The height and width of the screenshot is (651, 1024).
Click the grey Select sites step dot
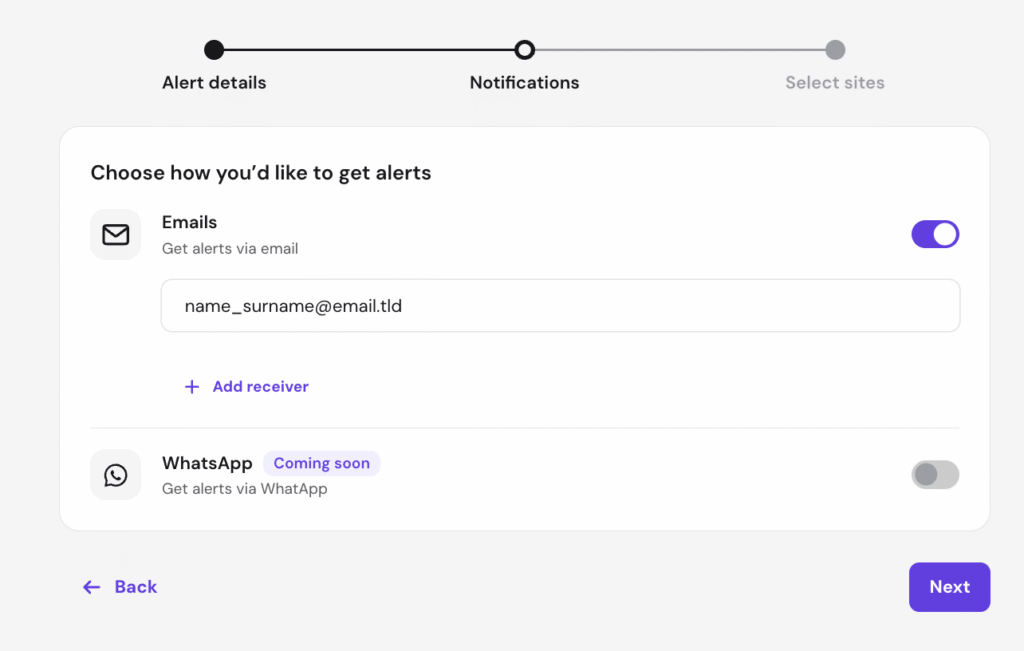pos(835,50)
